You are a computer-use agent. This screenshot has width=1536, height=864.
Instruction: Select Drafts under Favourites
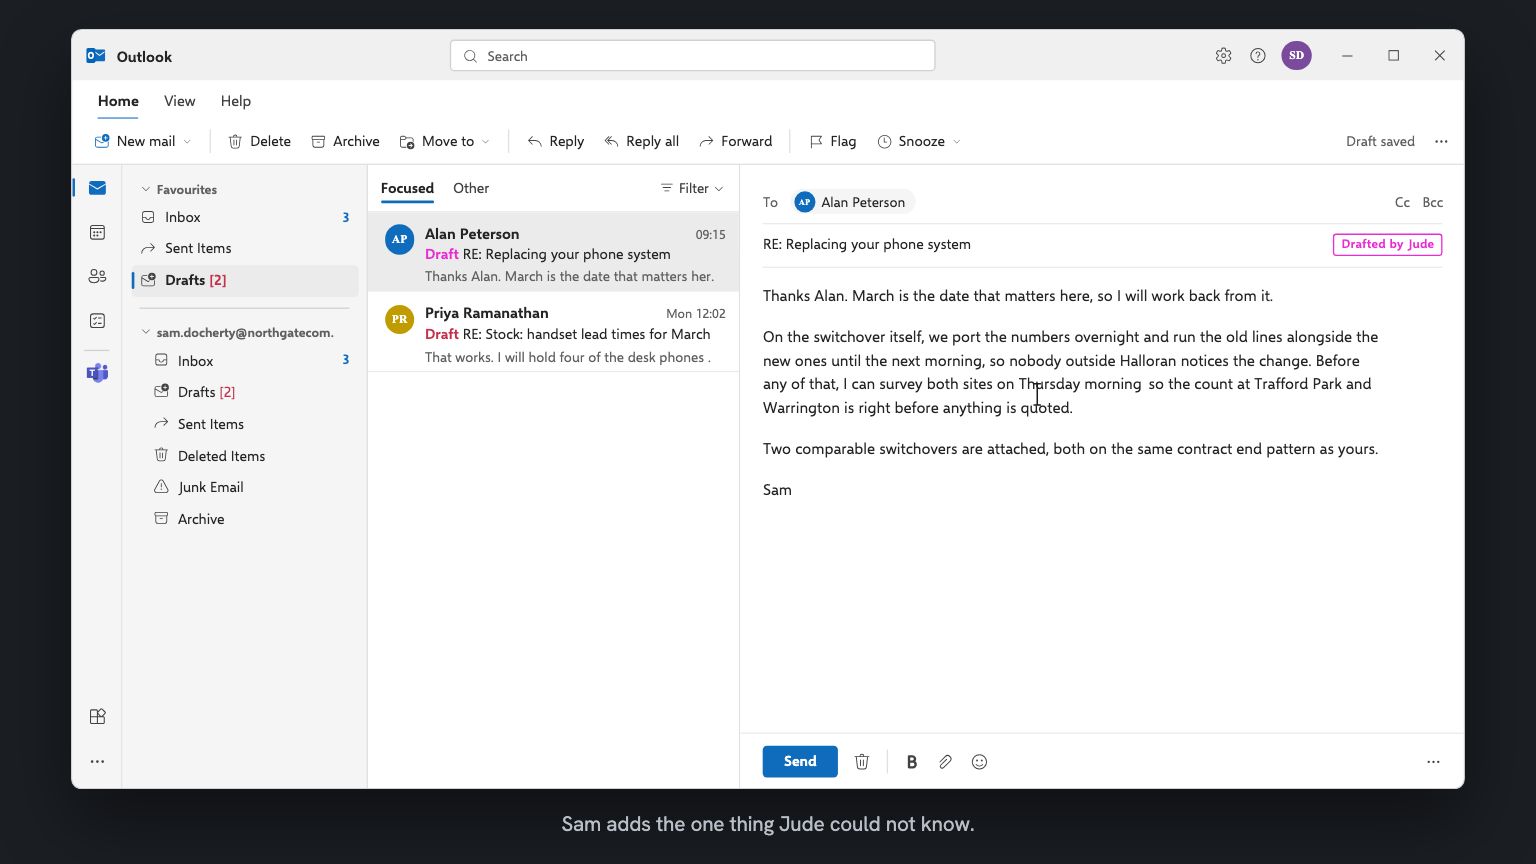(x=245, y=280)
